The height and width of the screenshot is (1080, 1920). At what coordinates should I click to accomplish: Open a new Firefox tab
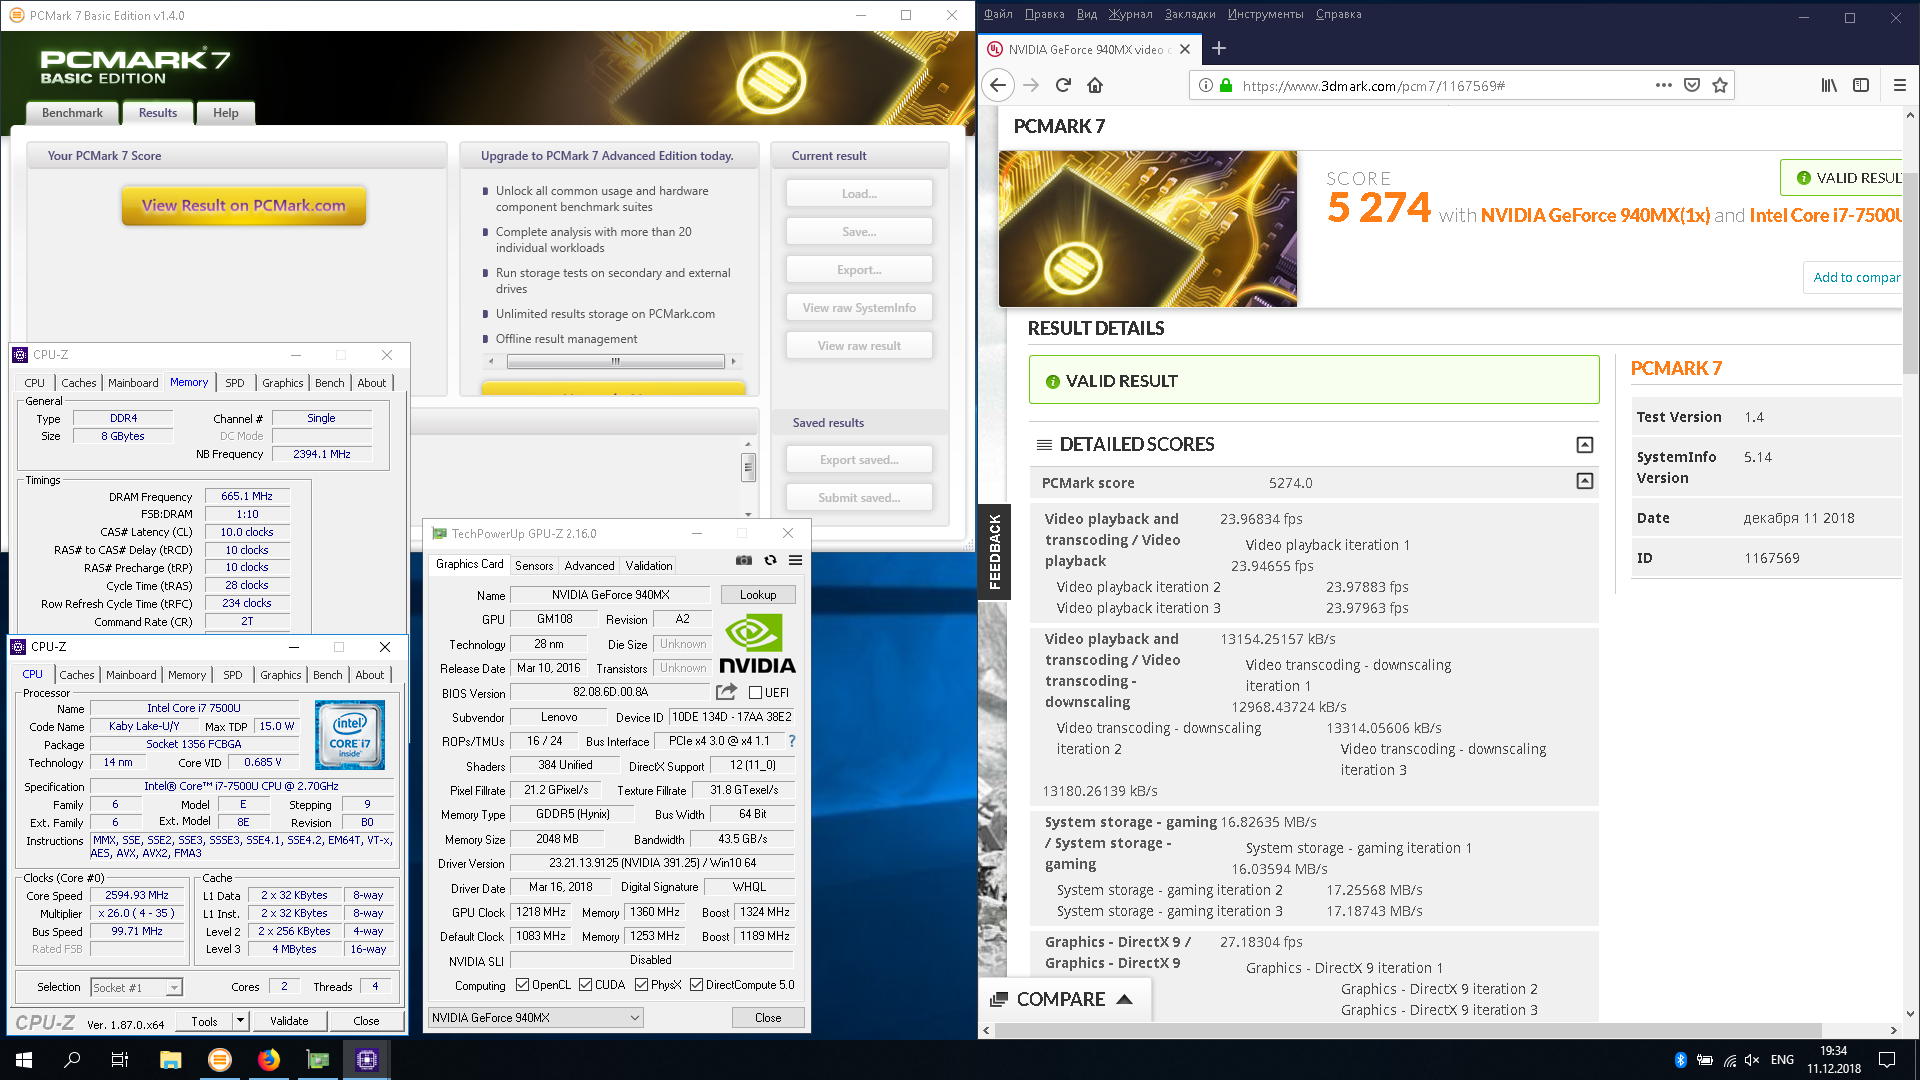click(x=1219, y=48)
